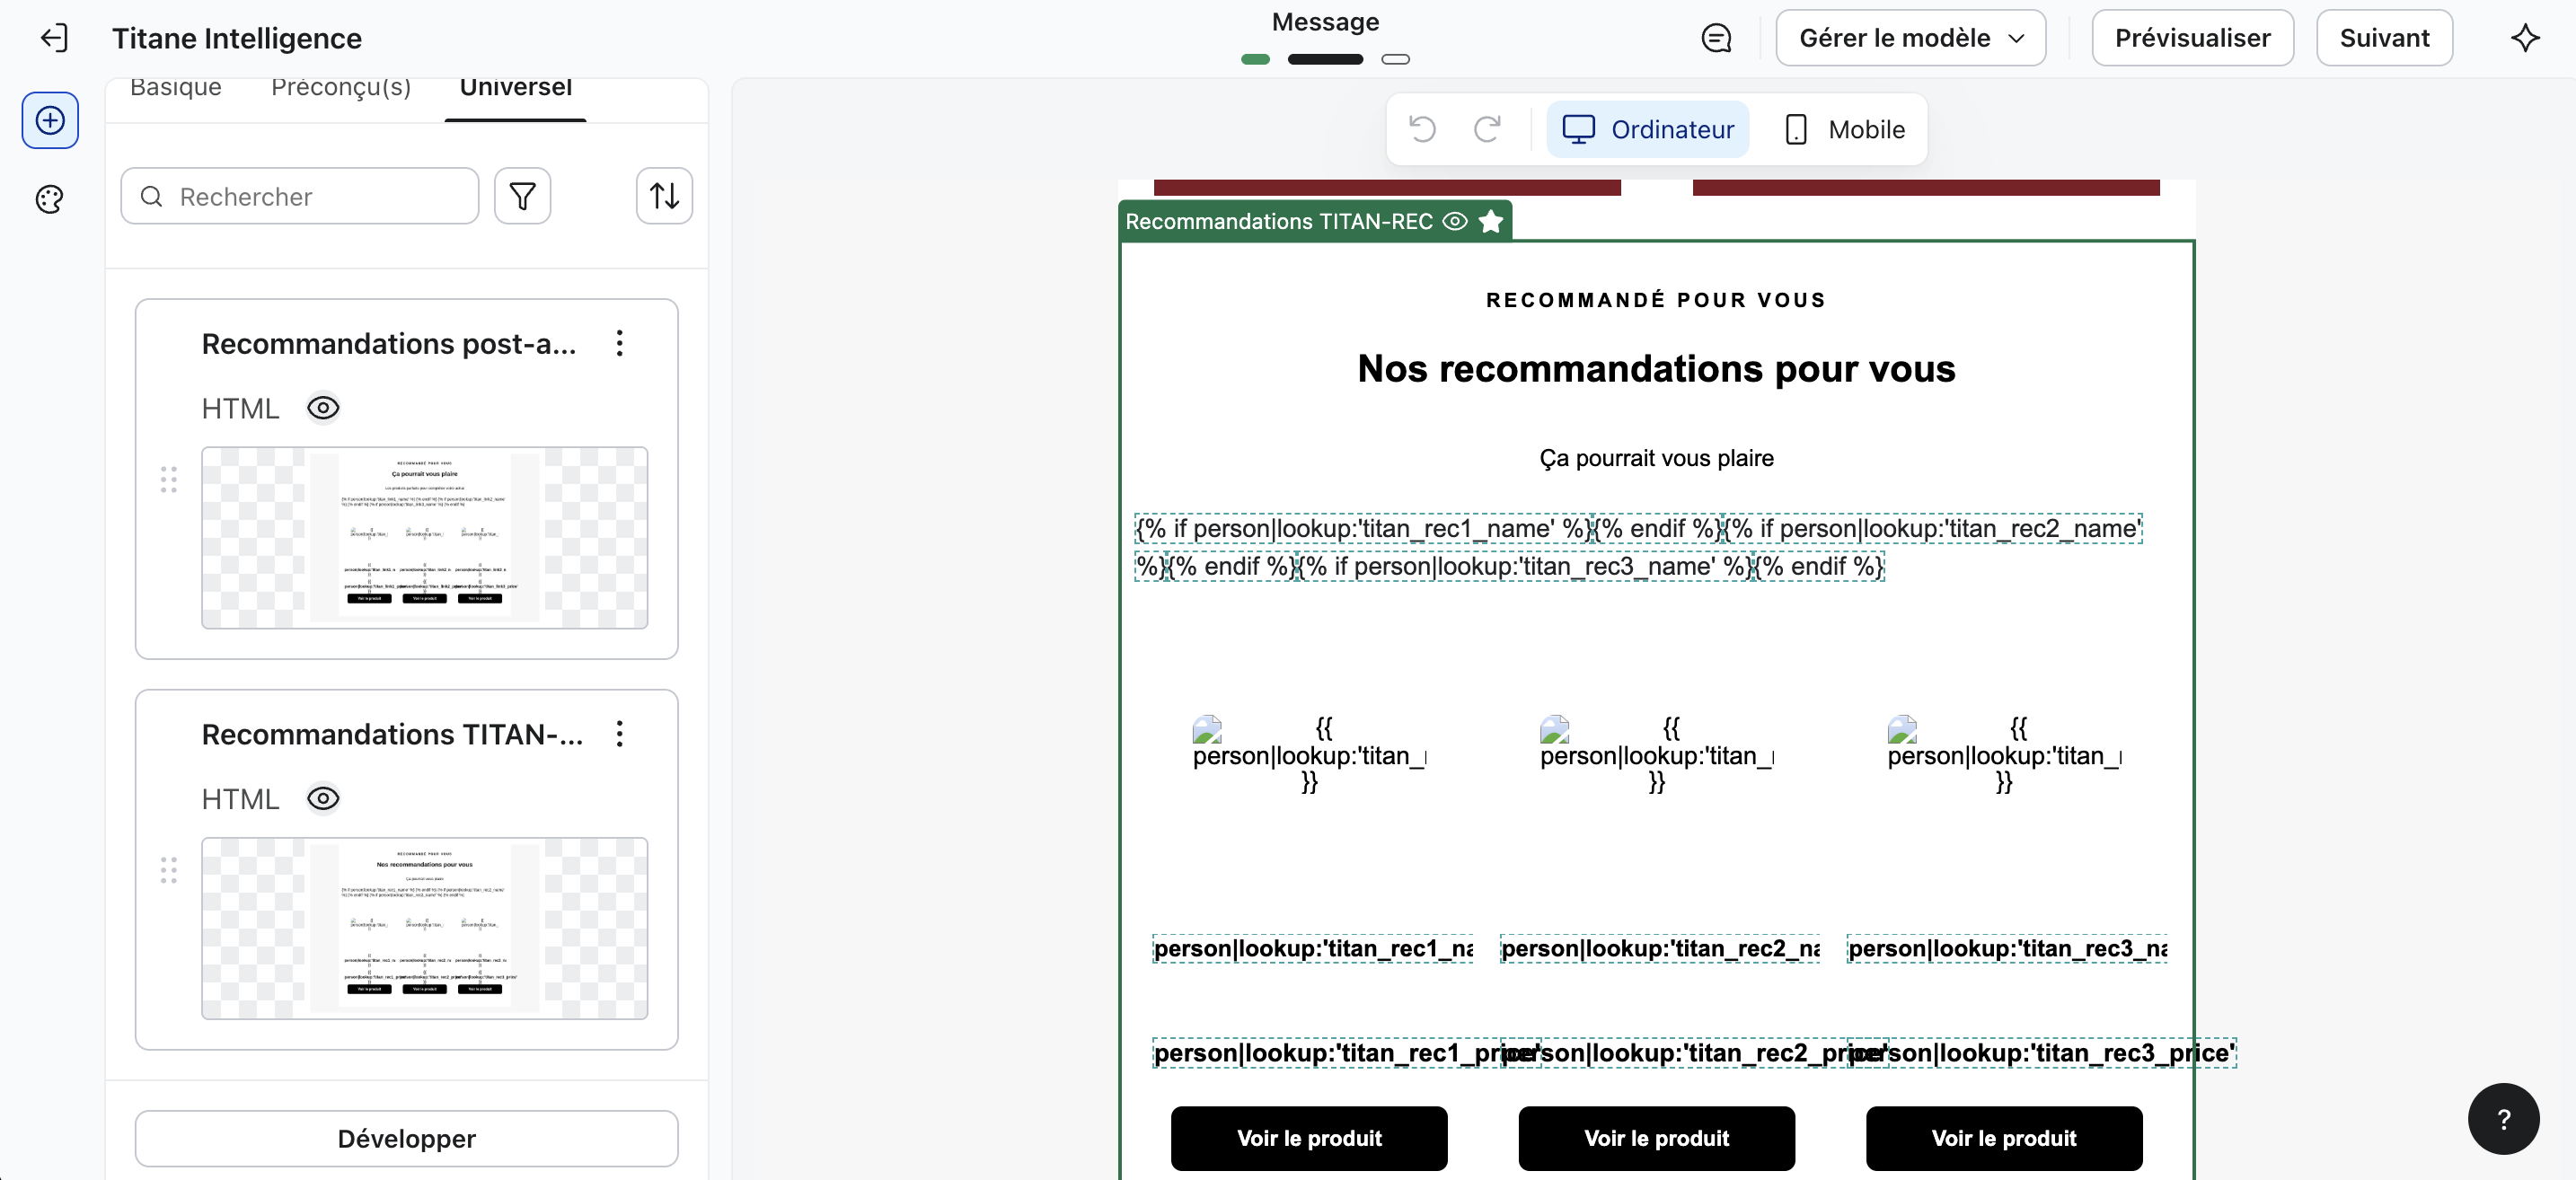Open Gérer le modèle dropdown
The height and width of the screenshot is (1180, 2576).
tap(1910, 38)
